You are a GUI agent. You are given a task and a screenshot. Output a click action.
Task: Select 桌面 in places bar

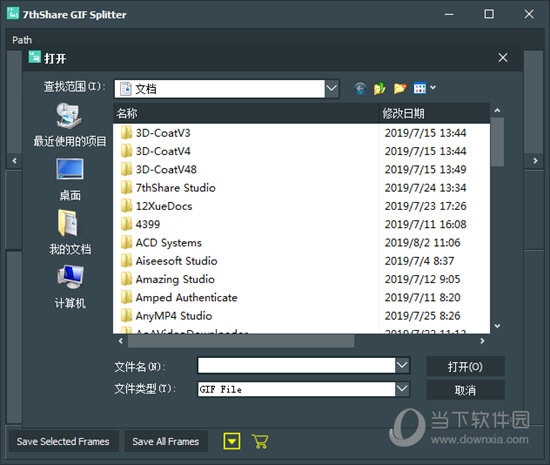(69, 179)
